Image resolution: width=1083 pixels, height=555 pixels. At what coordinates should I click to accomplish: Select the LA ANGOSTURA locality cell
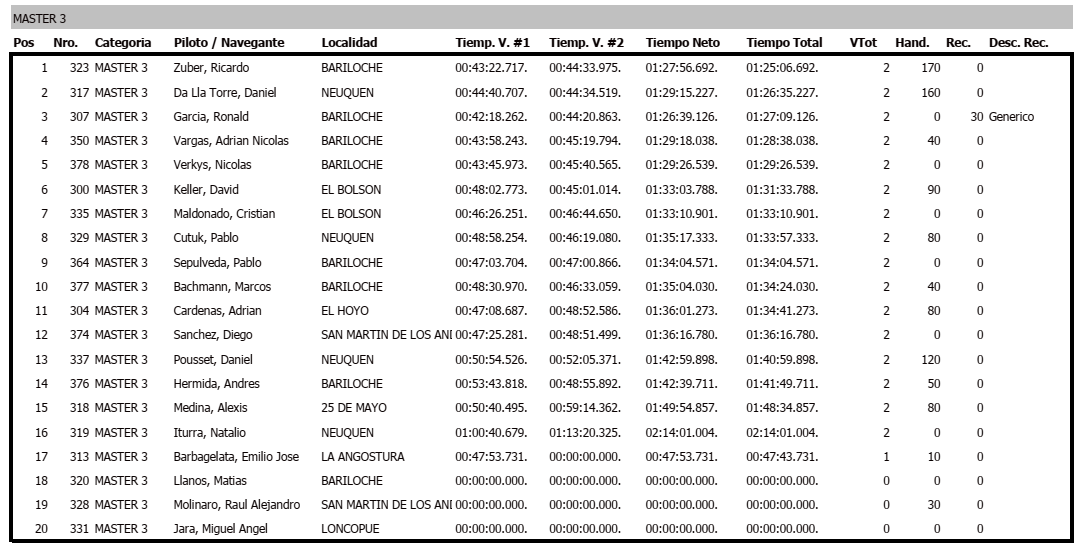(x=363, y=457)
